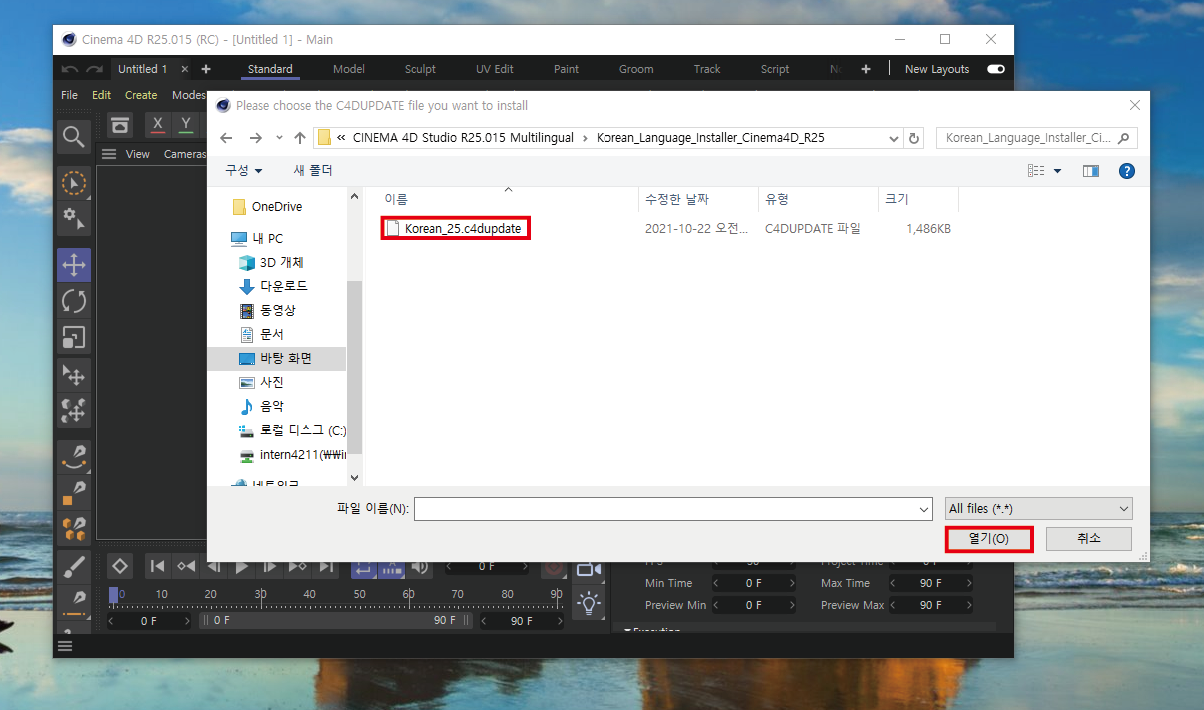Viewport: 1204px width, 710px height.
Task: Open the Create menu in Cinema 4D
Action: [x=141, y=95]
